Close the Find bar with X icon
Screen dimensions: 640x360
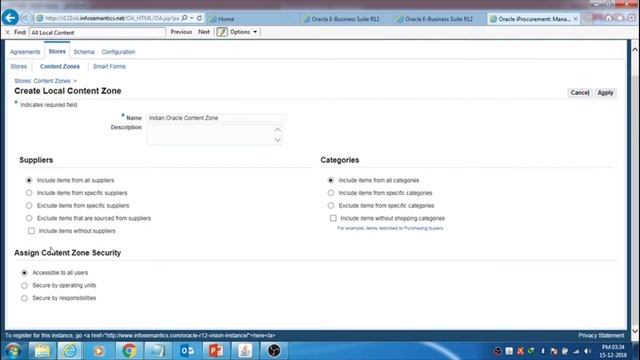coord(7,32)
